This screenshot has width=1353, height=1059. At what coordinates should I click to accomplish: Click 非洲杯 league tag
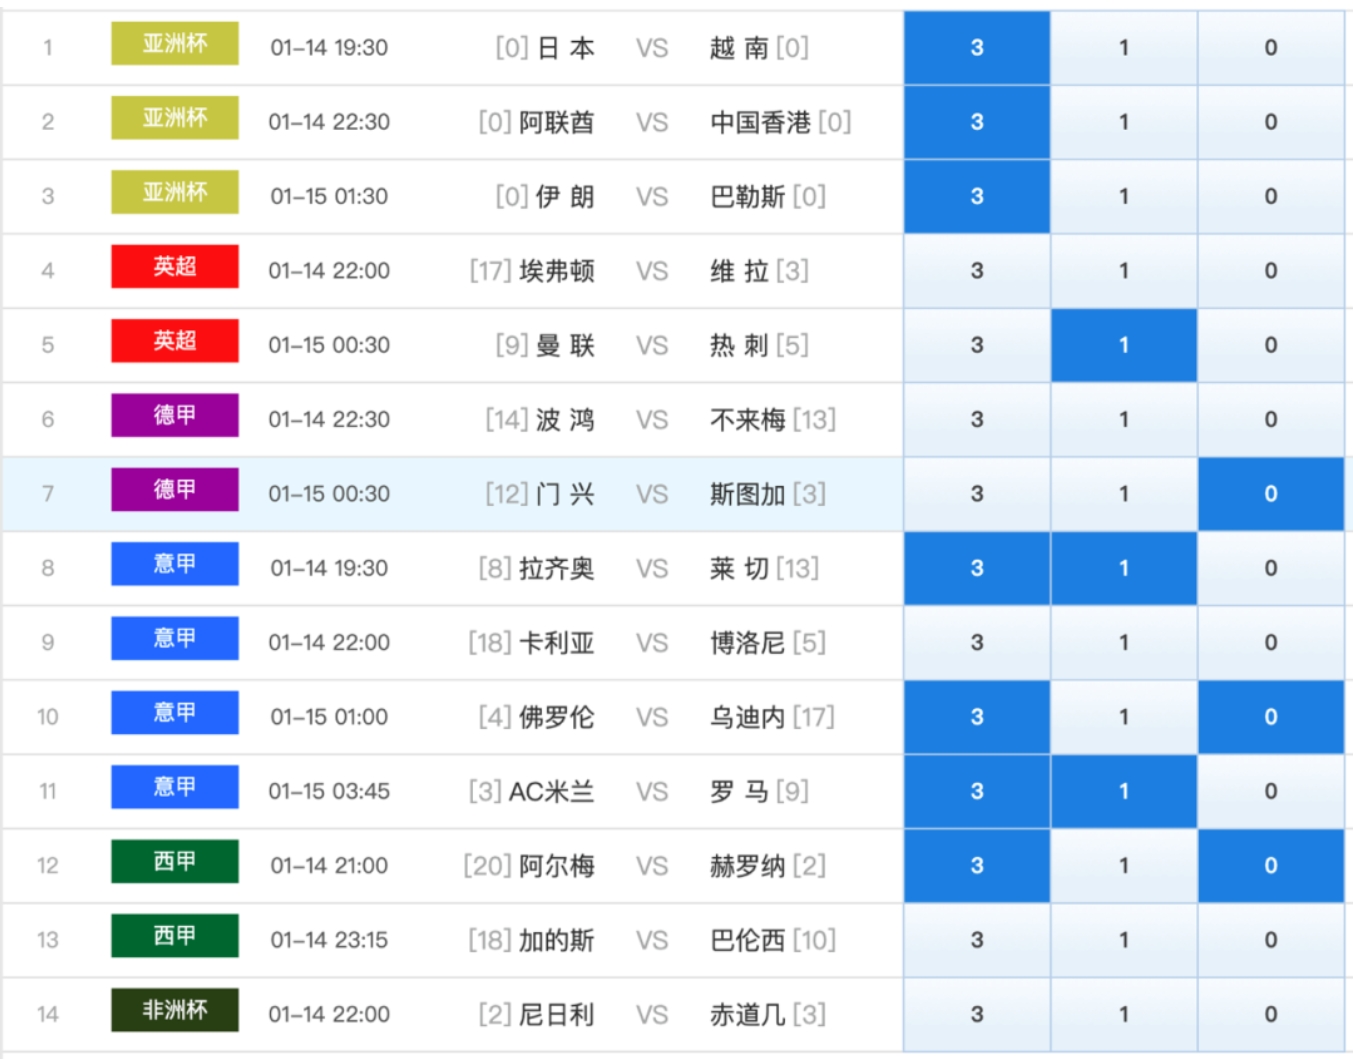(x=175, y=1010)
